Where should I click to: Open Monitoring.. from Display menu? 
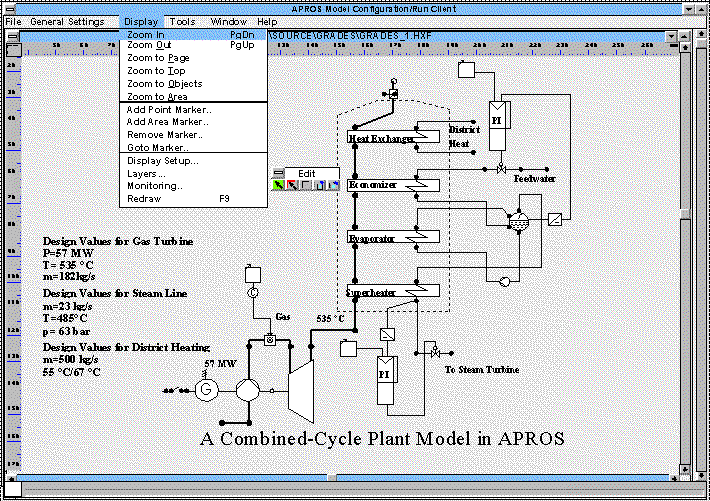coord(193,186)
